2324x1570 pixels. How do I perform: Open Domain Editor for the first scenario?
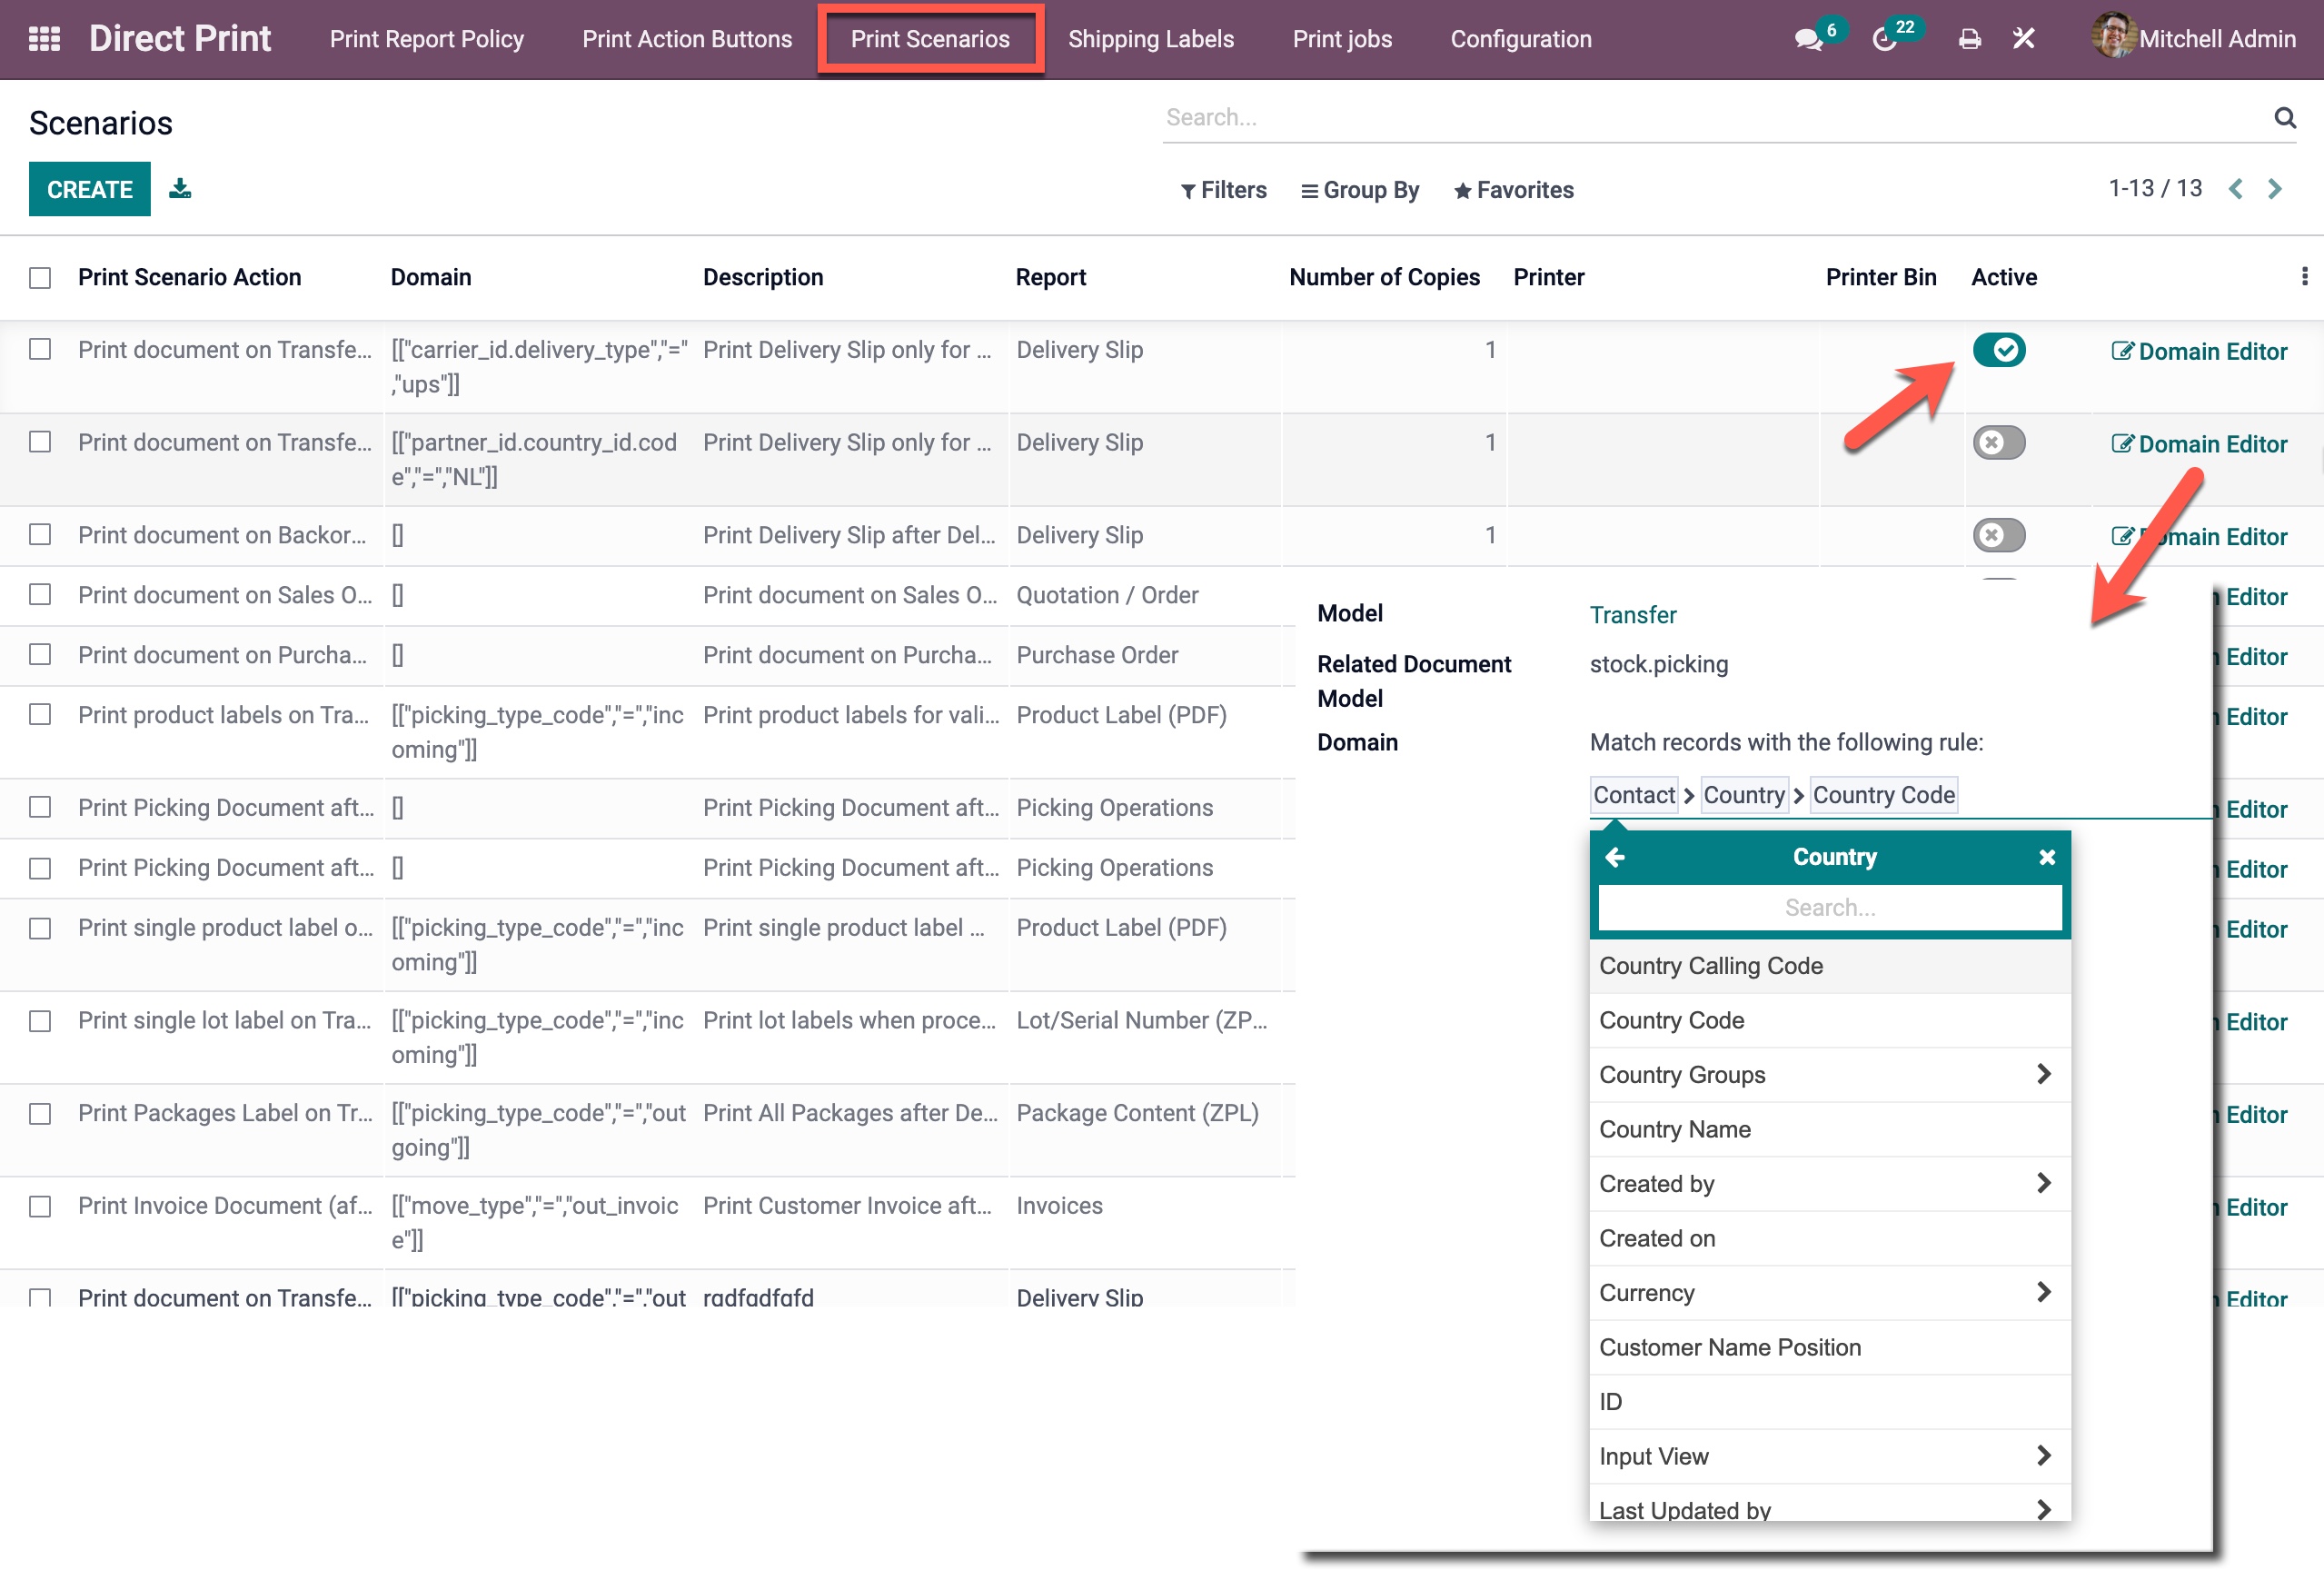coord(2199,351)
